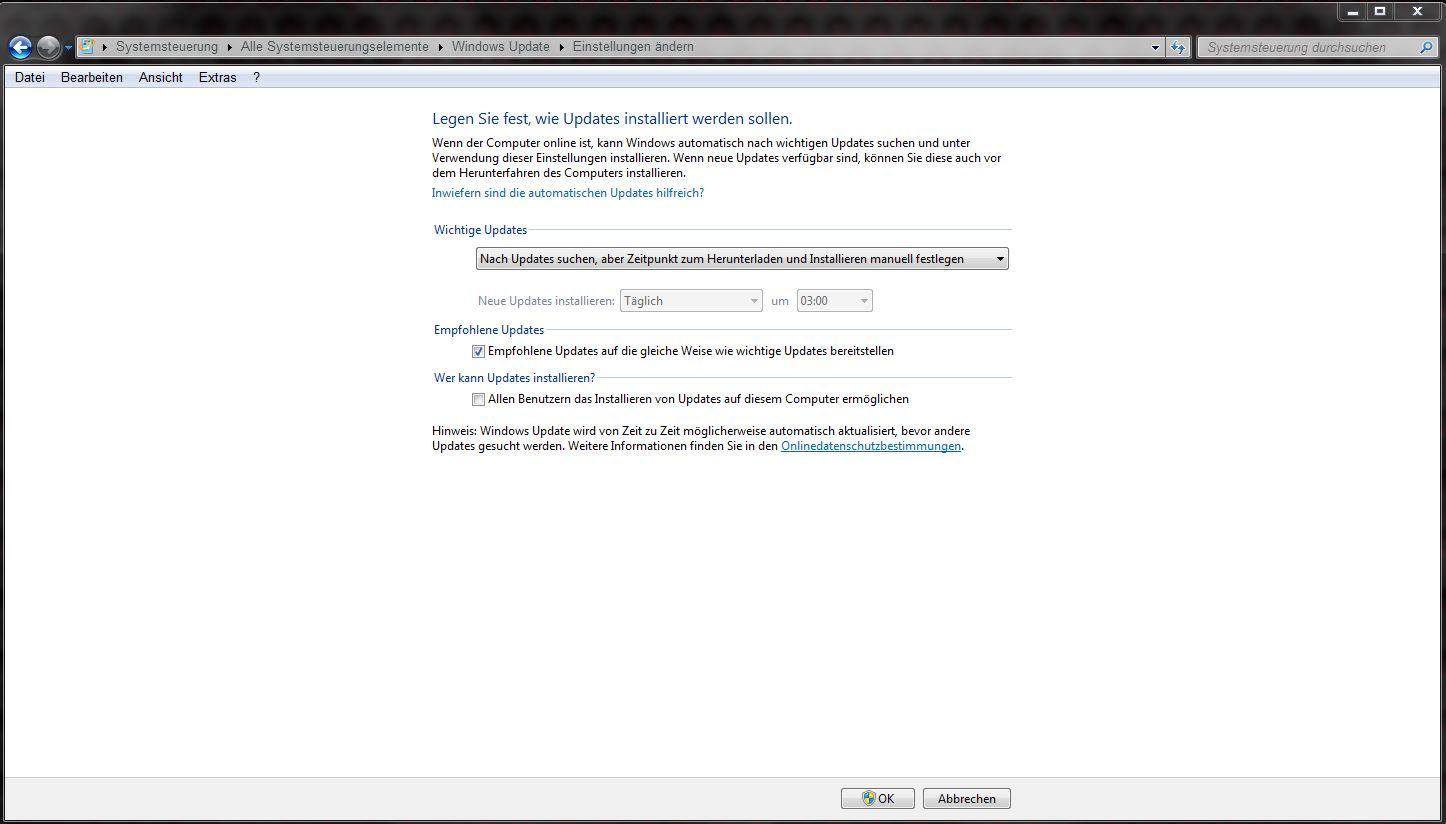This screenshot has height=824, width=1446.
Task: Open the Ansicht menu
Action: (161, 77)
